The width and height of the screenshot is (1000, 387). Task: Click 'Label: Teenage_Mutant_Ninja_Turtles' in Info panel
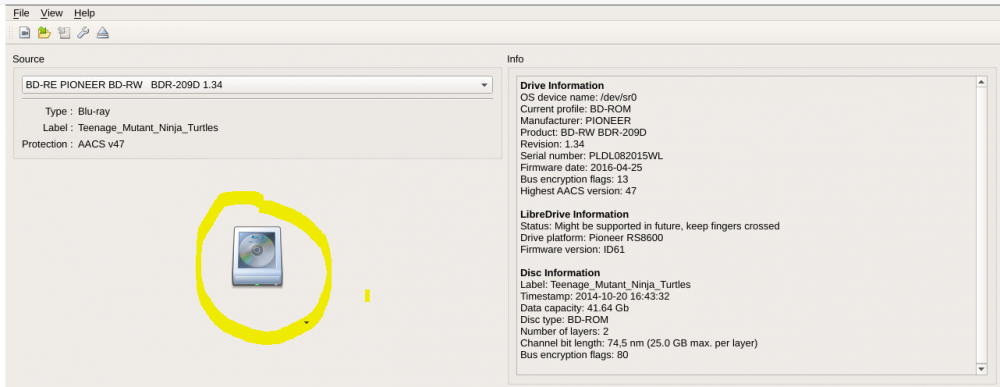[x=605, y=284]
